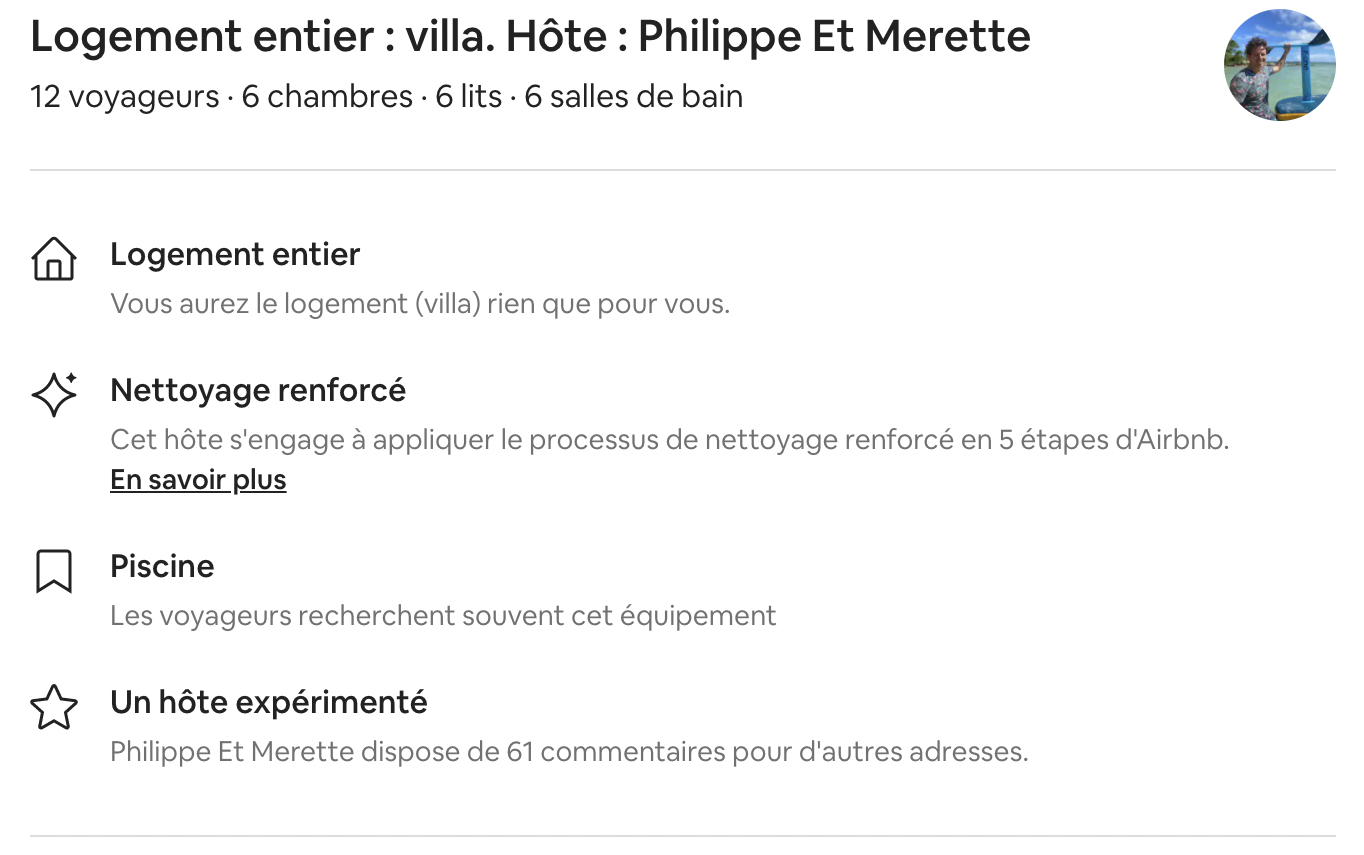Click the Un hôte expérimenté heading
The width and height of the screenshot is (1364, 855).
pyautogui.click(x=269, y=702)
